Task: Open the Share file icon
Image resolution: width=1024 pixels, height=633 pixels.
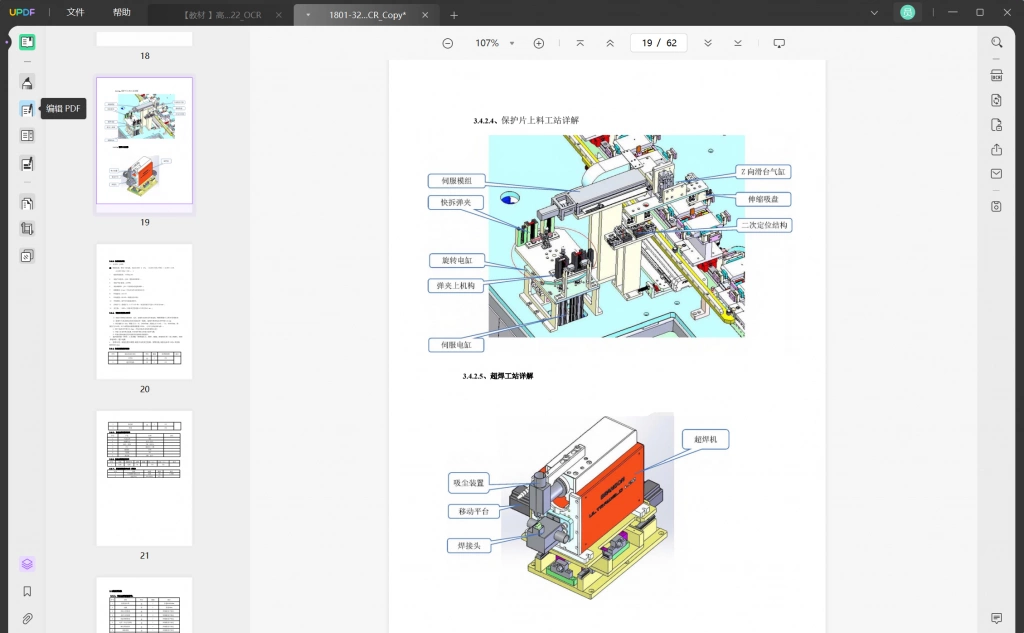Action: click(x=997, y=150)
